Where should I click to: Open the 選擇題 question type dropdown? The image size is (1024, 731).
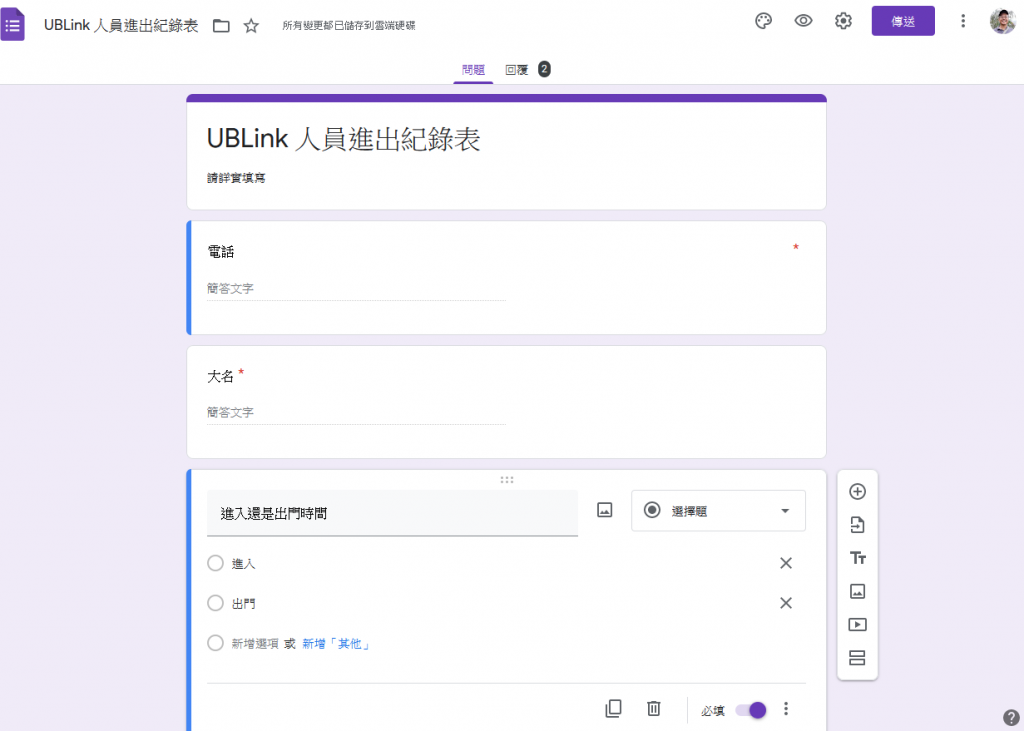tap(718, 511)
